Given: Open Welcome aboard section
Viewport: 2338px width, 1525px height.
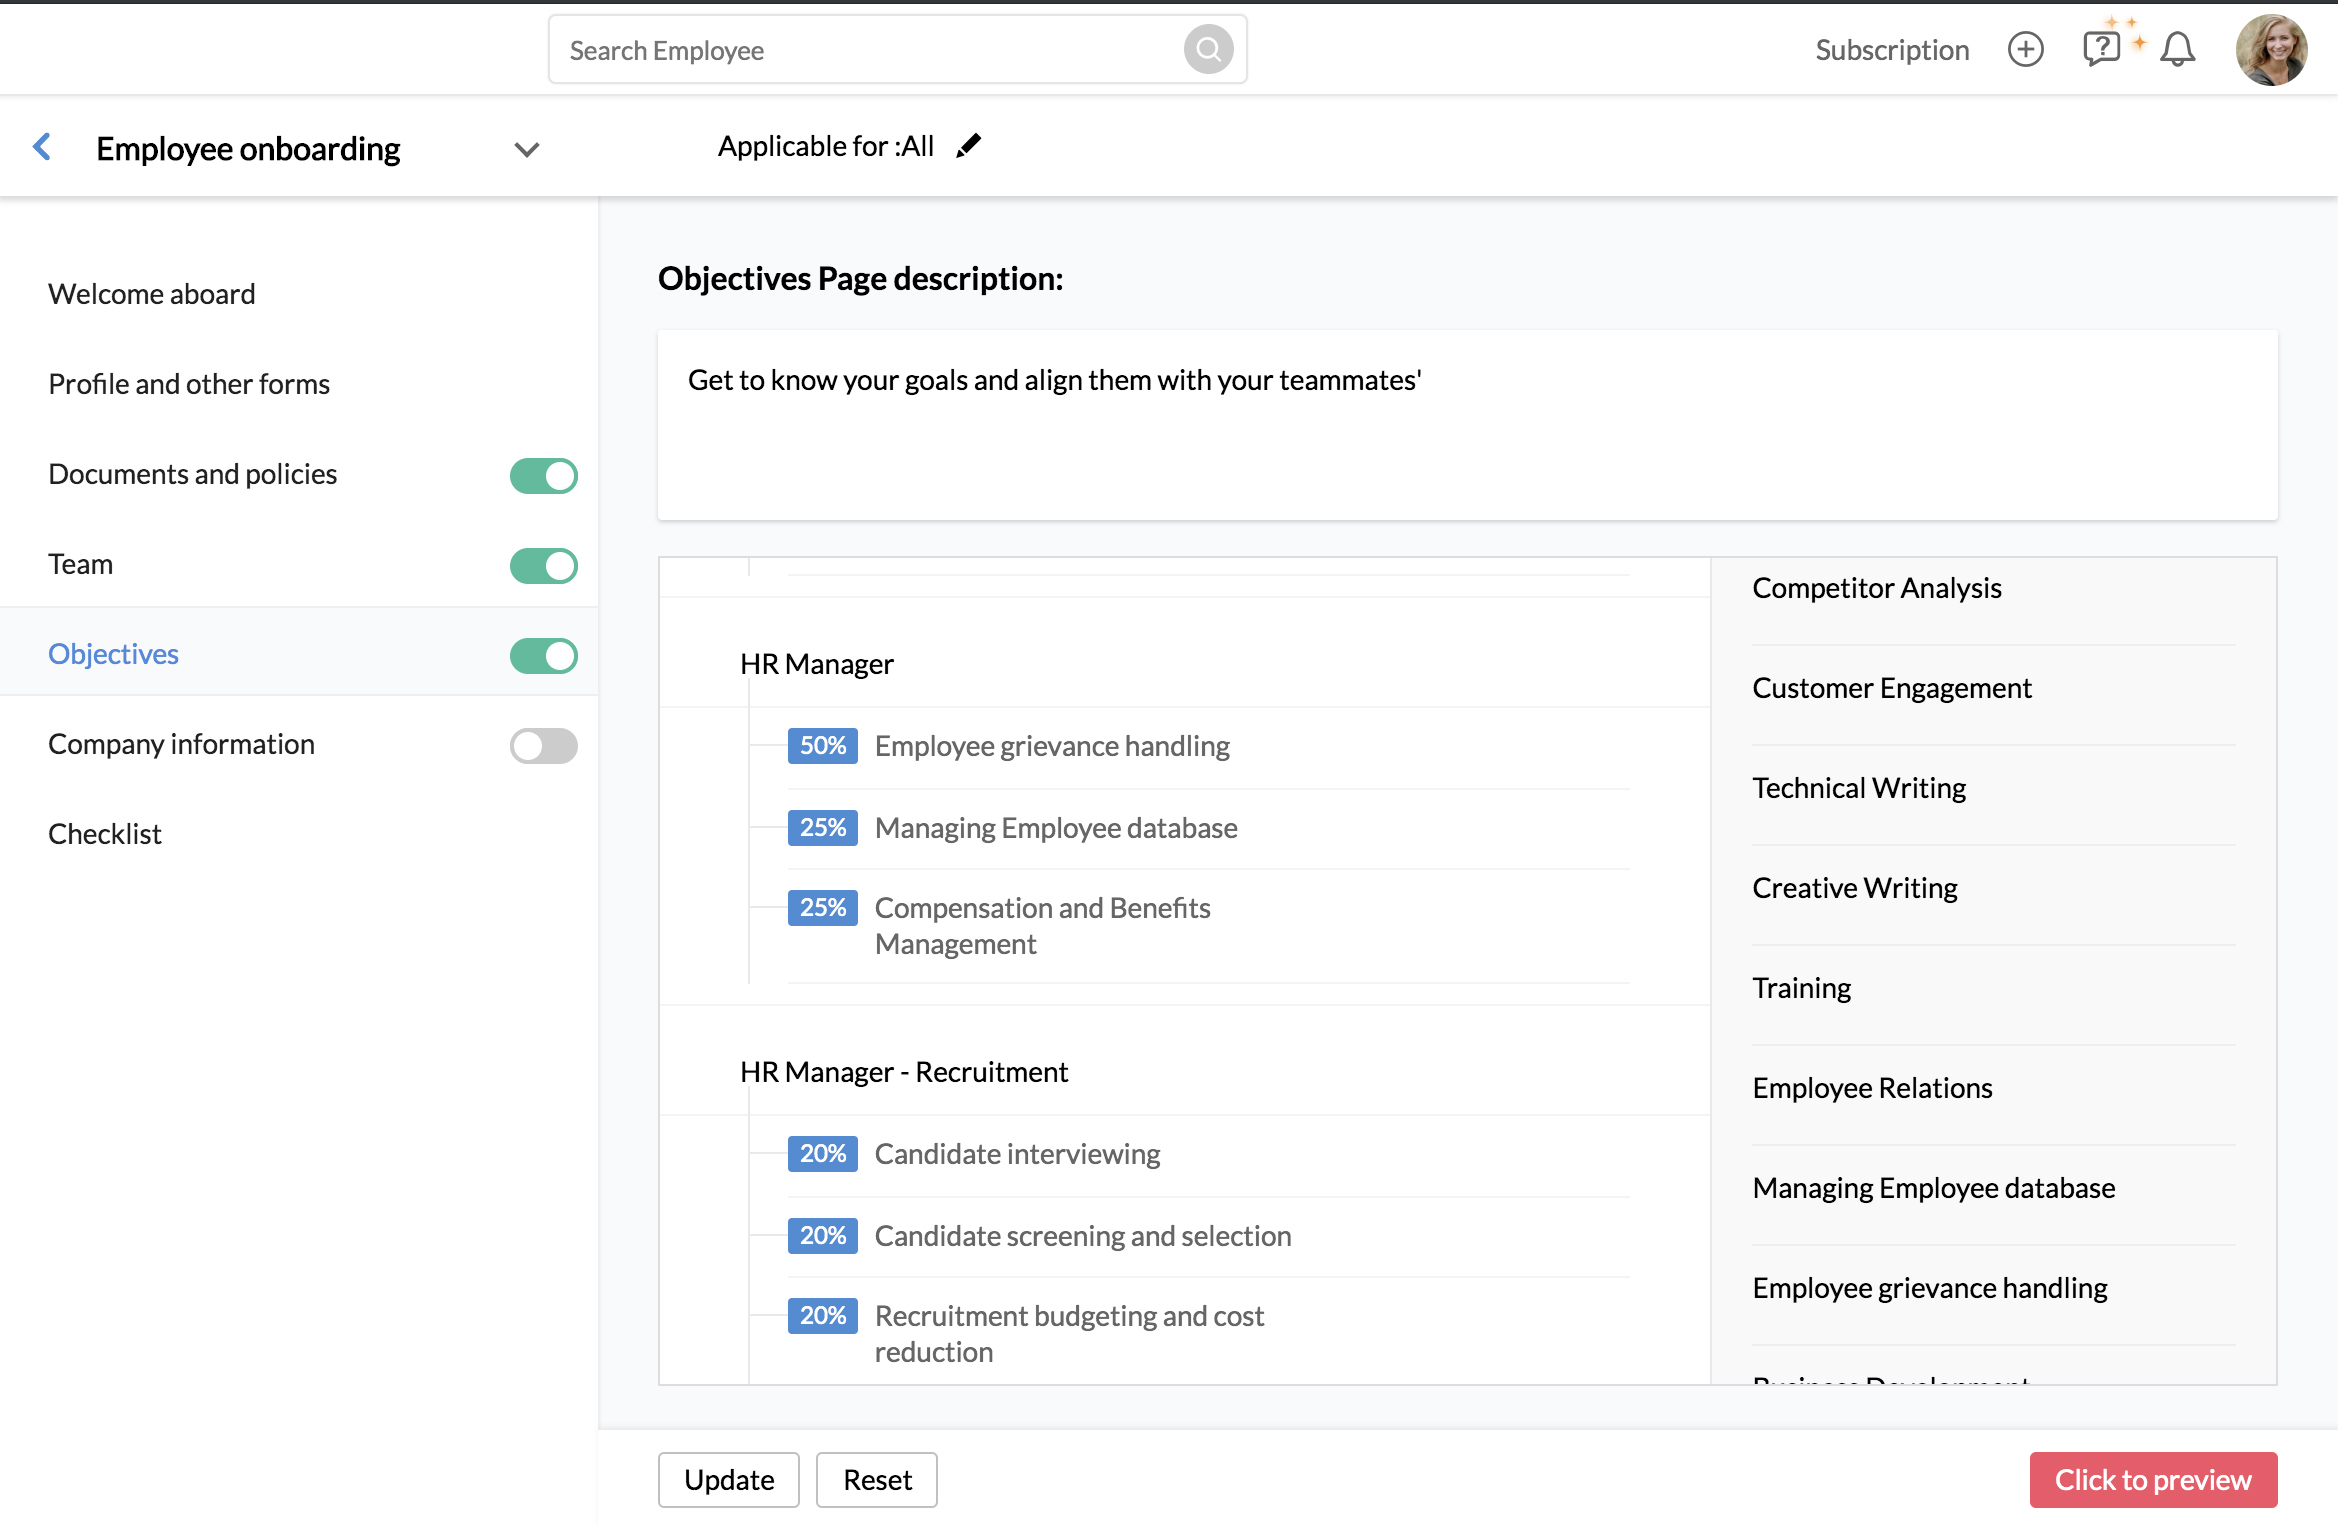Looking at the screenshot, I should coord(152,294).
